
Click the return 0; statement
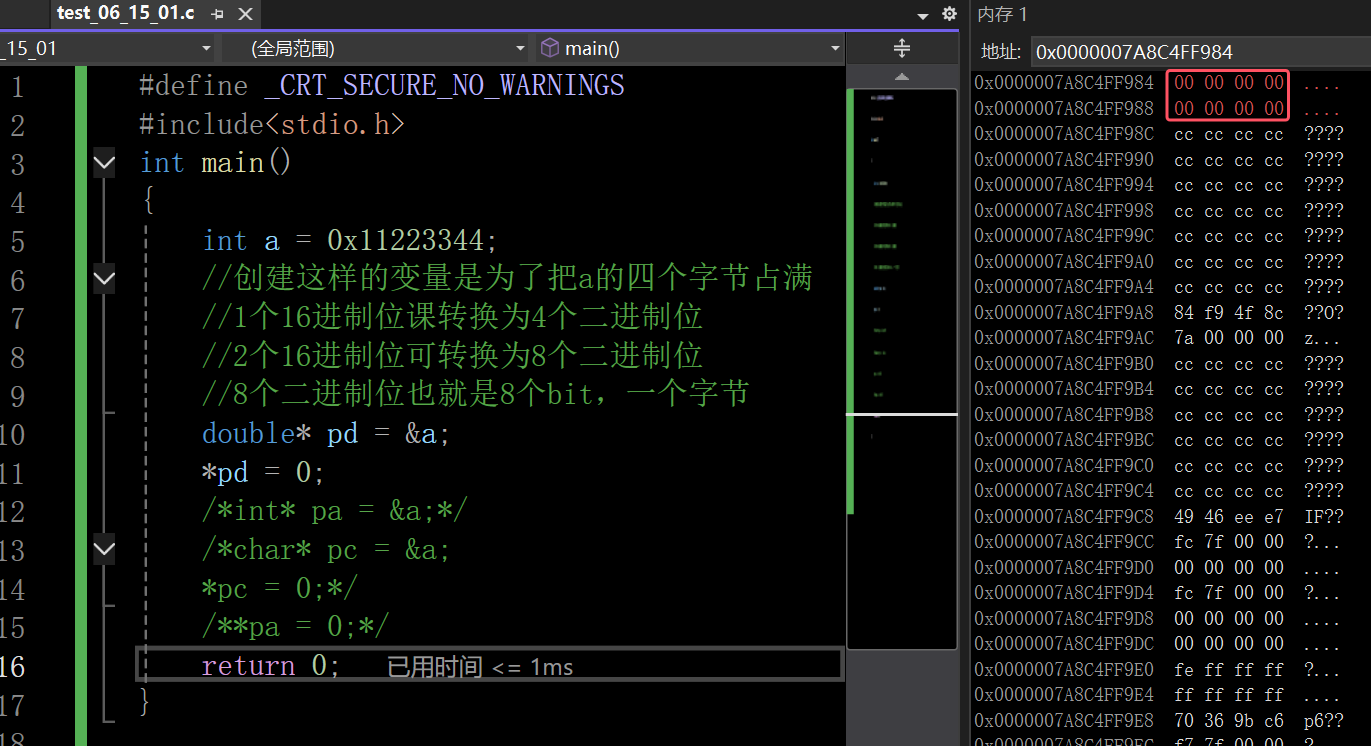(271, 666)
